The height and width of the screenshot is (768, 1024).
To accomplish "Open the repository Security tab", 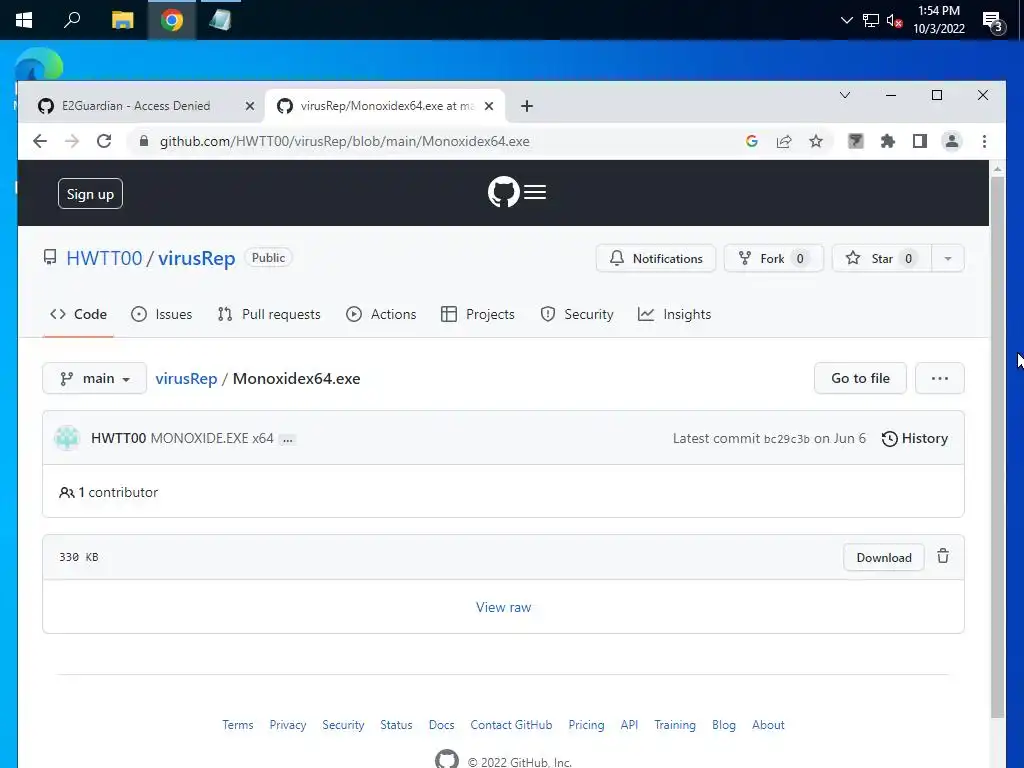I will [577, 314].
